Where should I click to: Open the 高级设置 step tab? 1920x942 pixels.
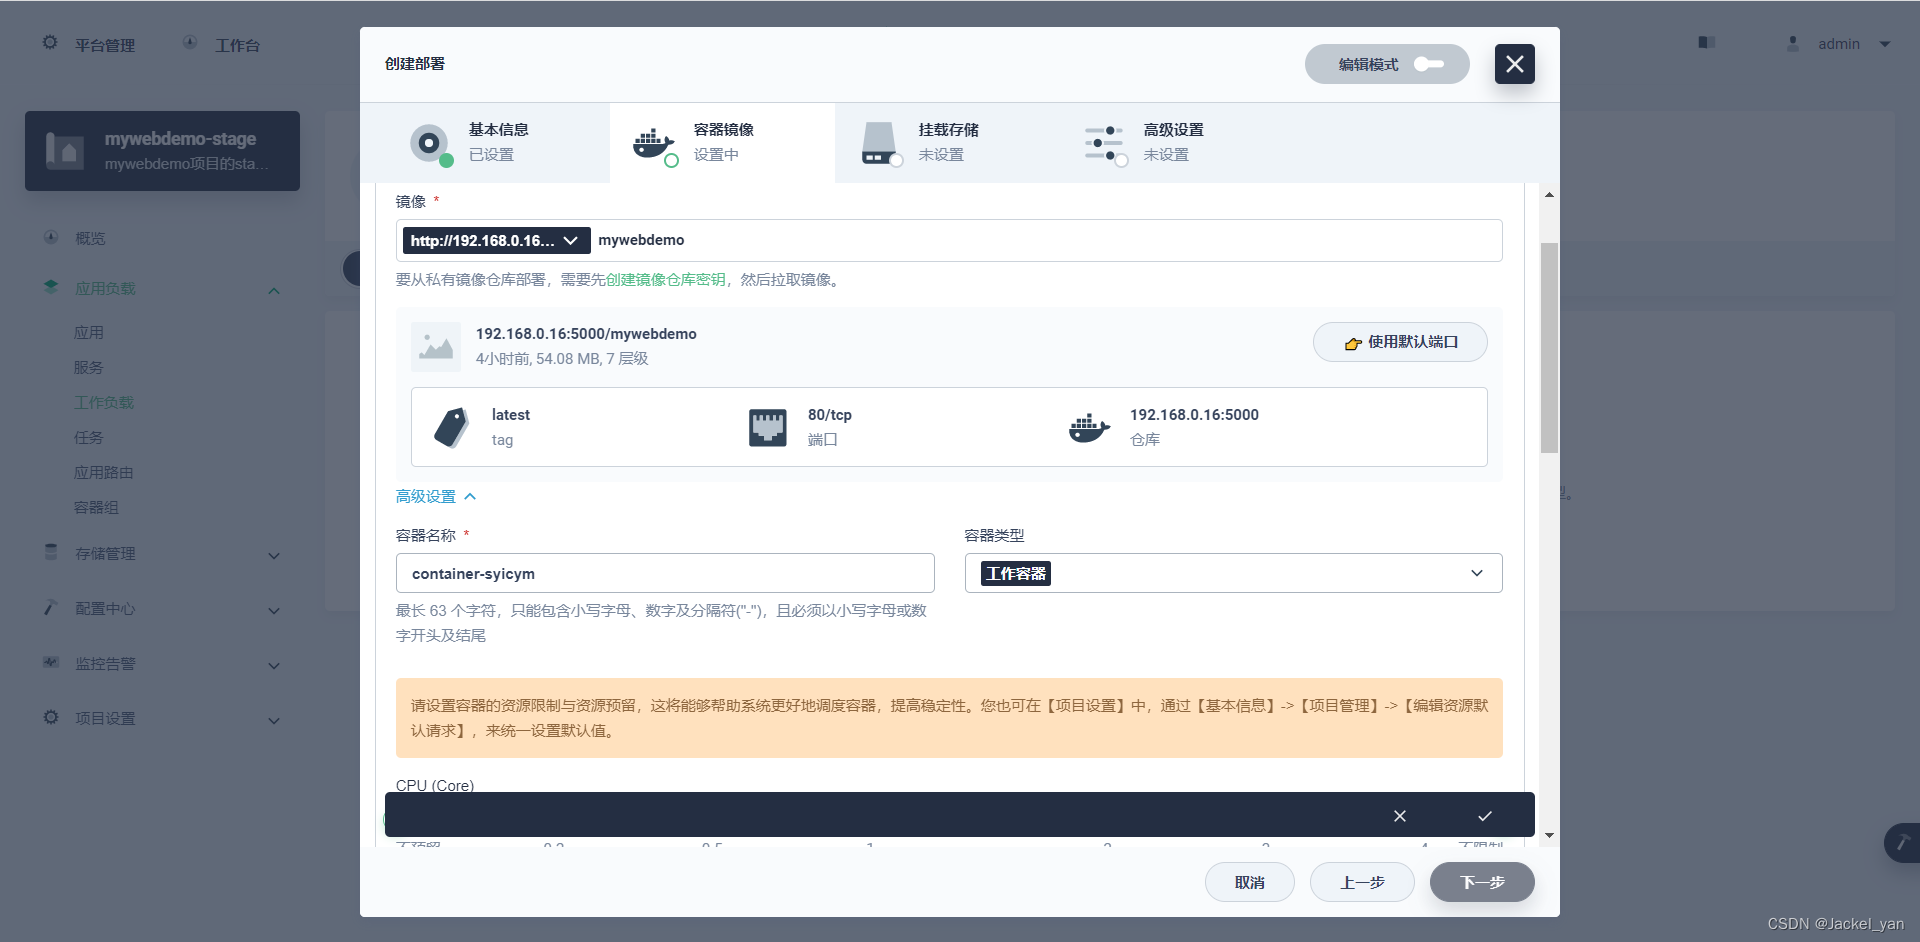[x=1172, y=143]
